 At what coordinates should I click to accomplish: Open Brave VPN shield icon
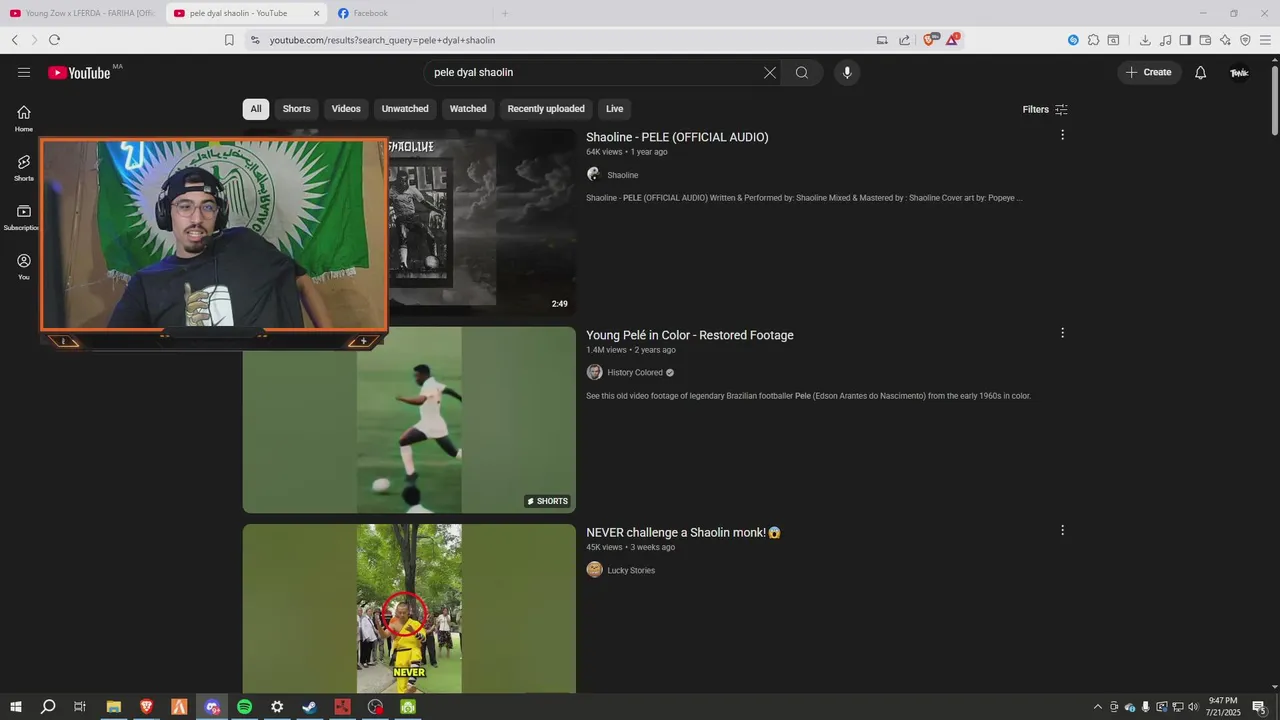tap(1245, 40)
